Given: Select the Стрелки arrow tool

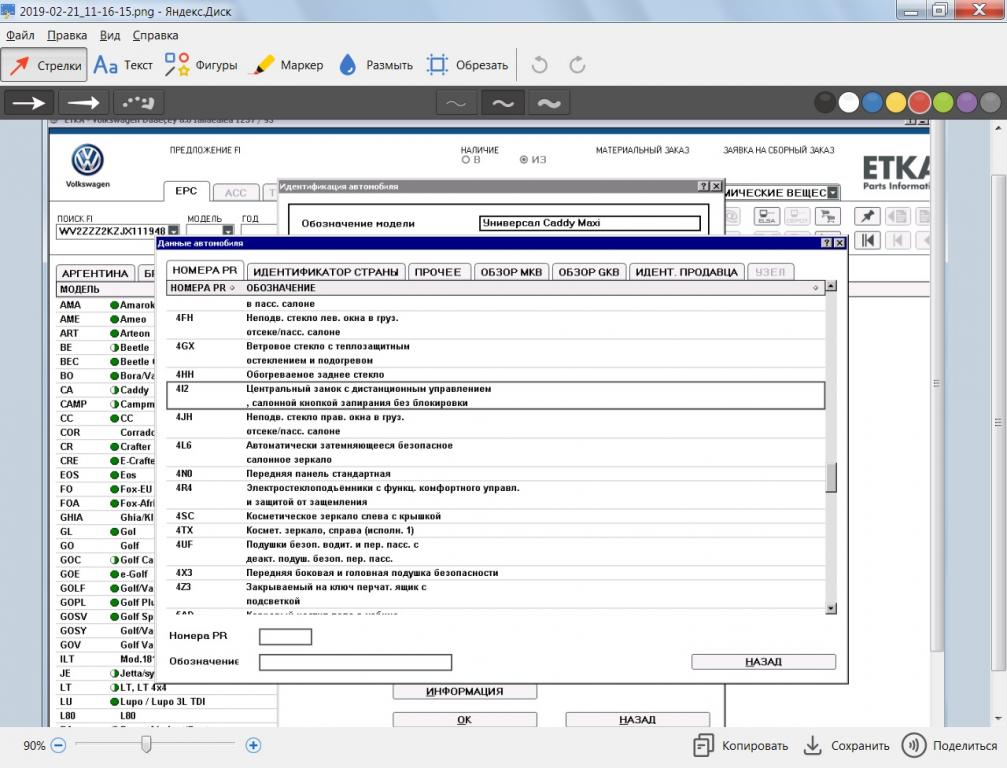Looking at the screenshot, I should (x=44, y=65).
